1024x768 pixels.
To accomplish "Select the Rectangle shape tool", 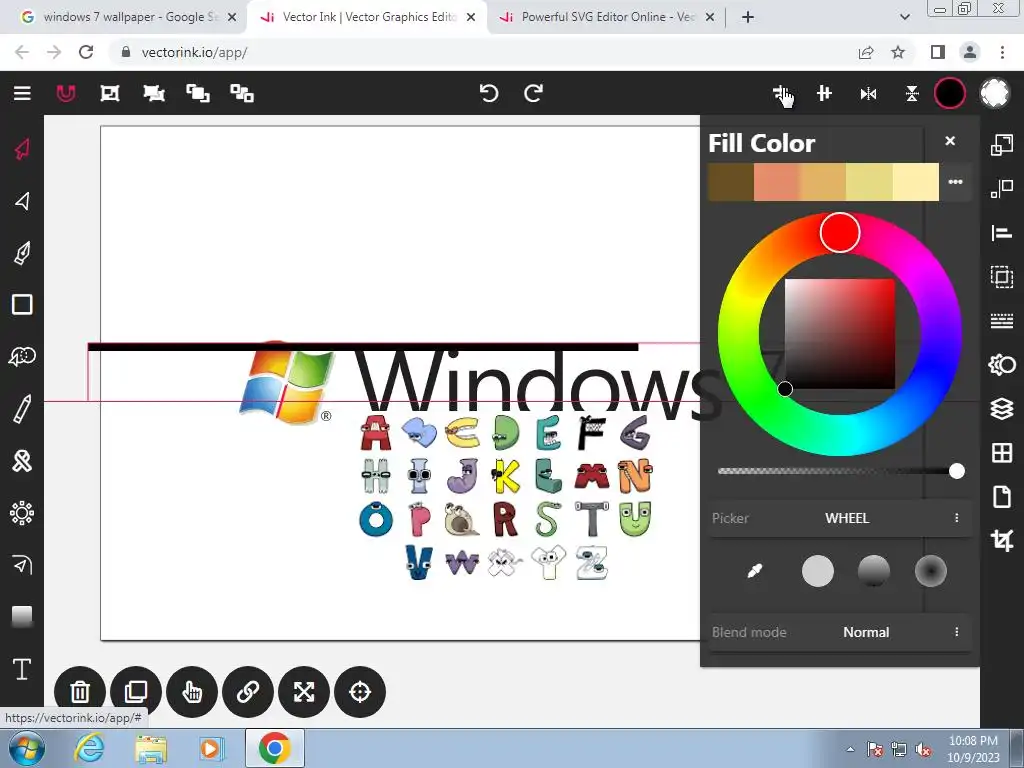I will click(x=22, y=304).
